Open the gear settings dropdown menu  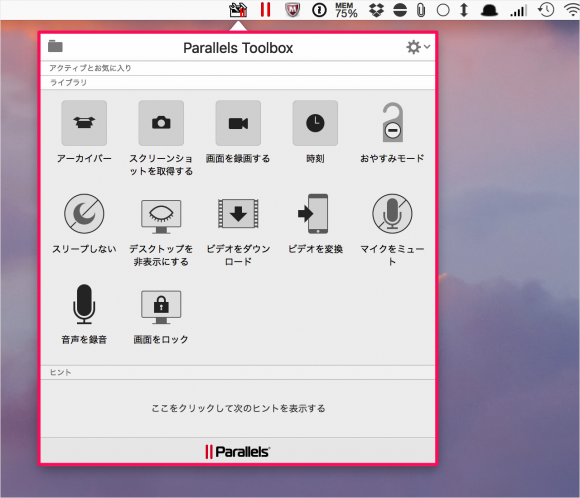[418, 47]
